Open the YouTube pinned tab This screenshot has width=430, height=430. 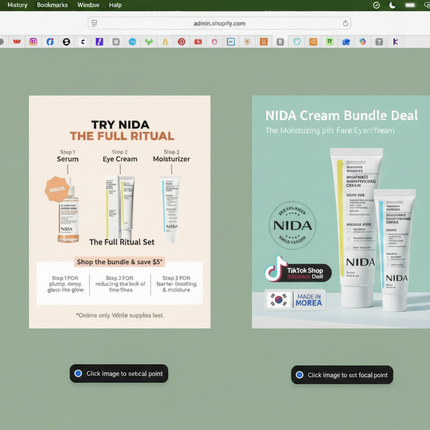pyautogui.click(x=198, y=42)
